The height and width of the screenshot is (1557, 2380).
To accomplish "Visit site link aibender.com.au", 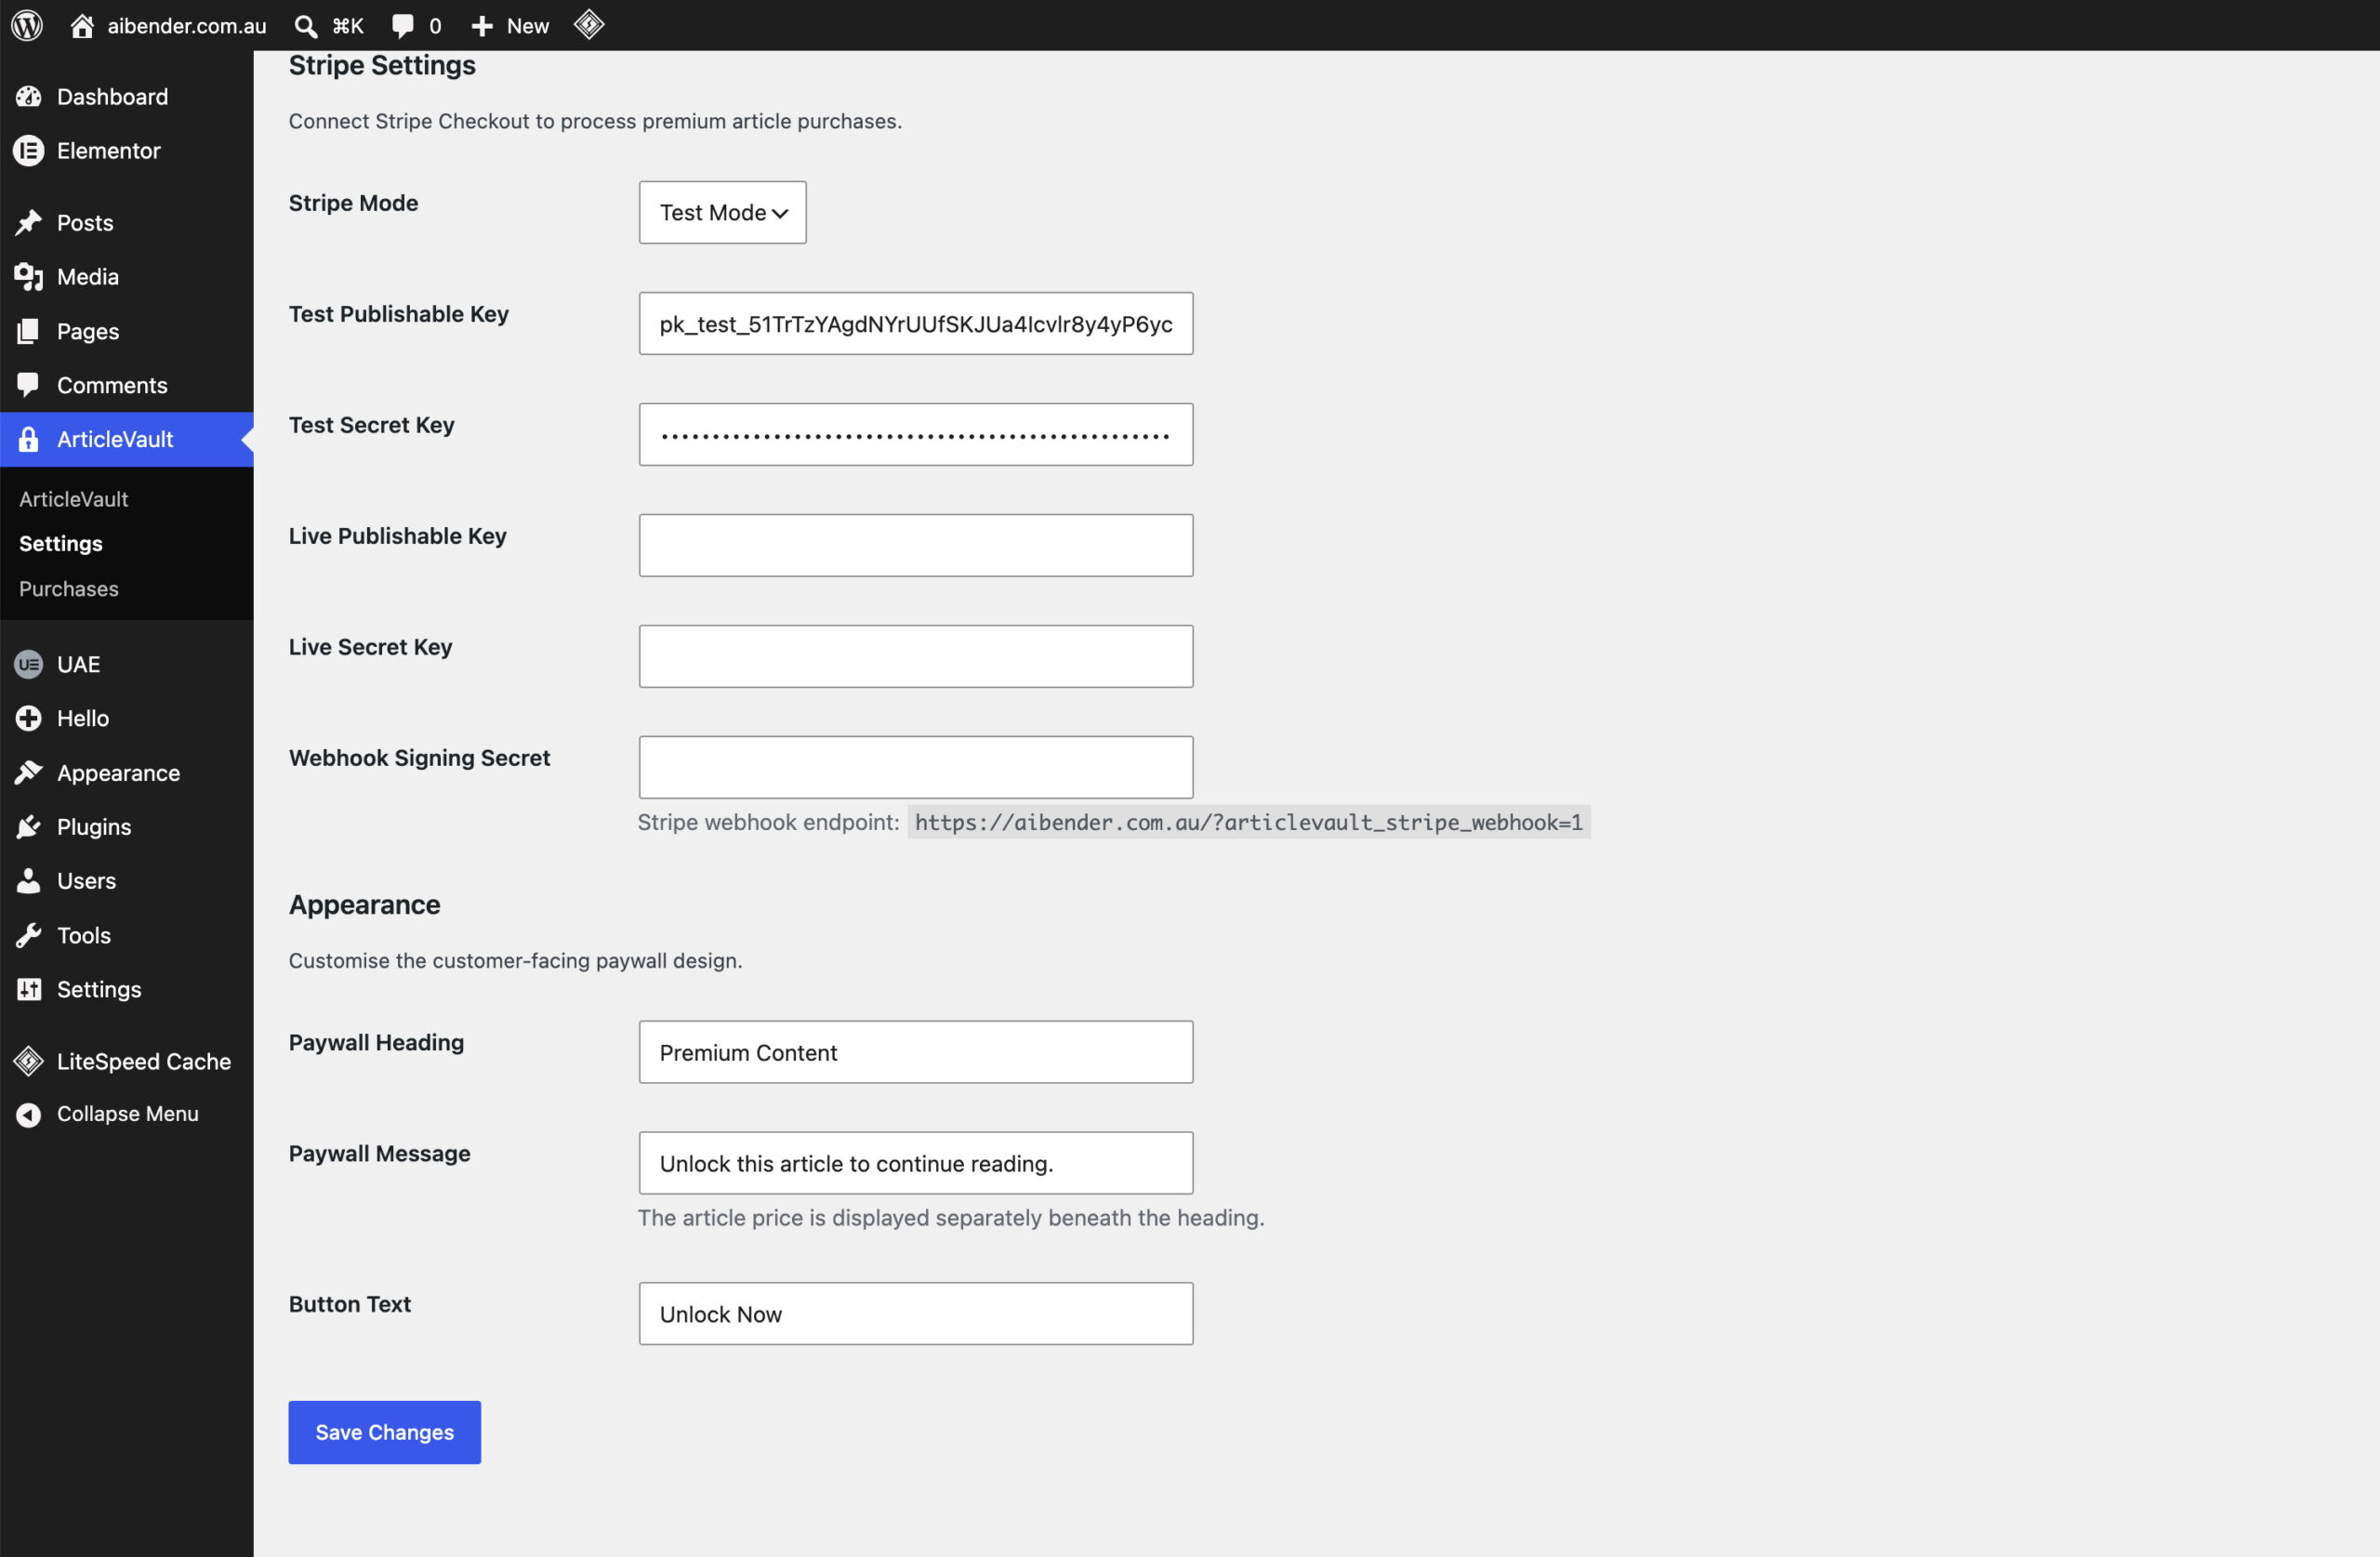I will 187,26.
